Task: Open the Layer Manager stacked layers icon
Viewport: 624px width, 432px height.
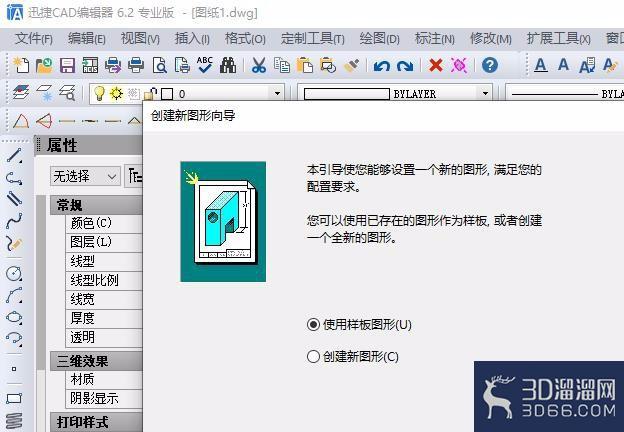Action: (21, 93)
